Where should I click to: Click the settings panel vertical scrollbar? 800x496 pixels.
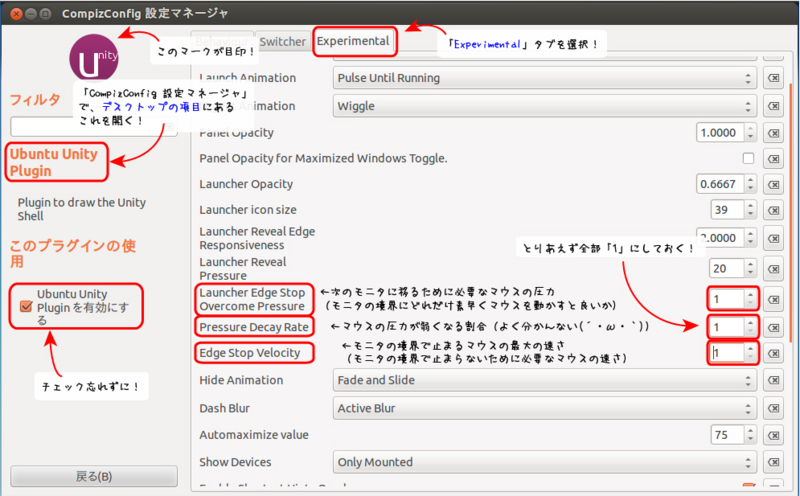click(x=791, y=214)
